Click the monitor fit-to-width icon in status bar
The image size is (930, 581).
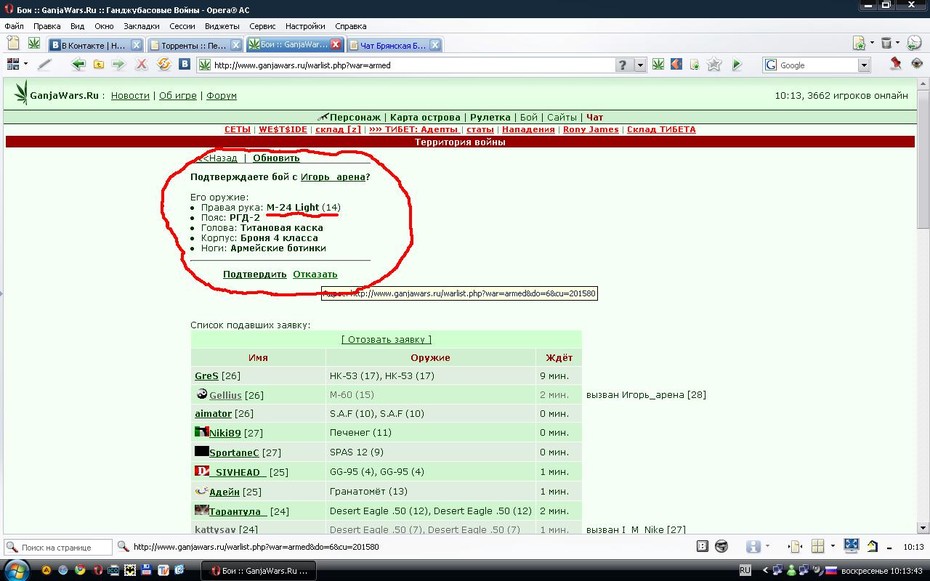click(851, 545)
